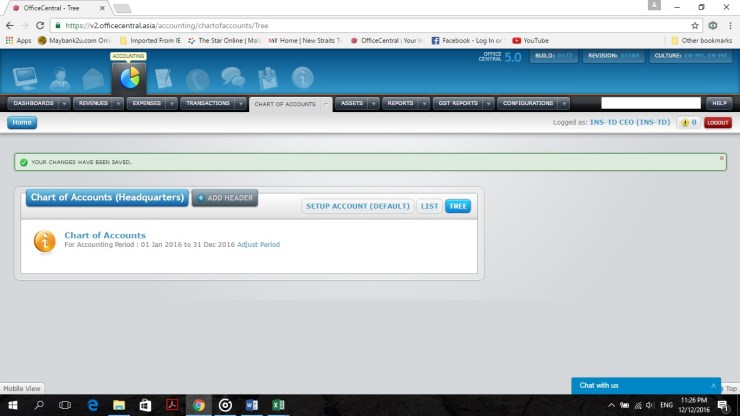Open the envelope mail module icon
The height and width of the screenshot is (416, 740).
click(x=93, y=77)
